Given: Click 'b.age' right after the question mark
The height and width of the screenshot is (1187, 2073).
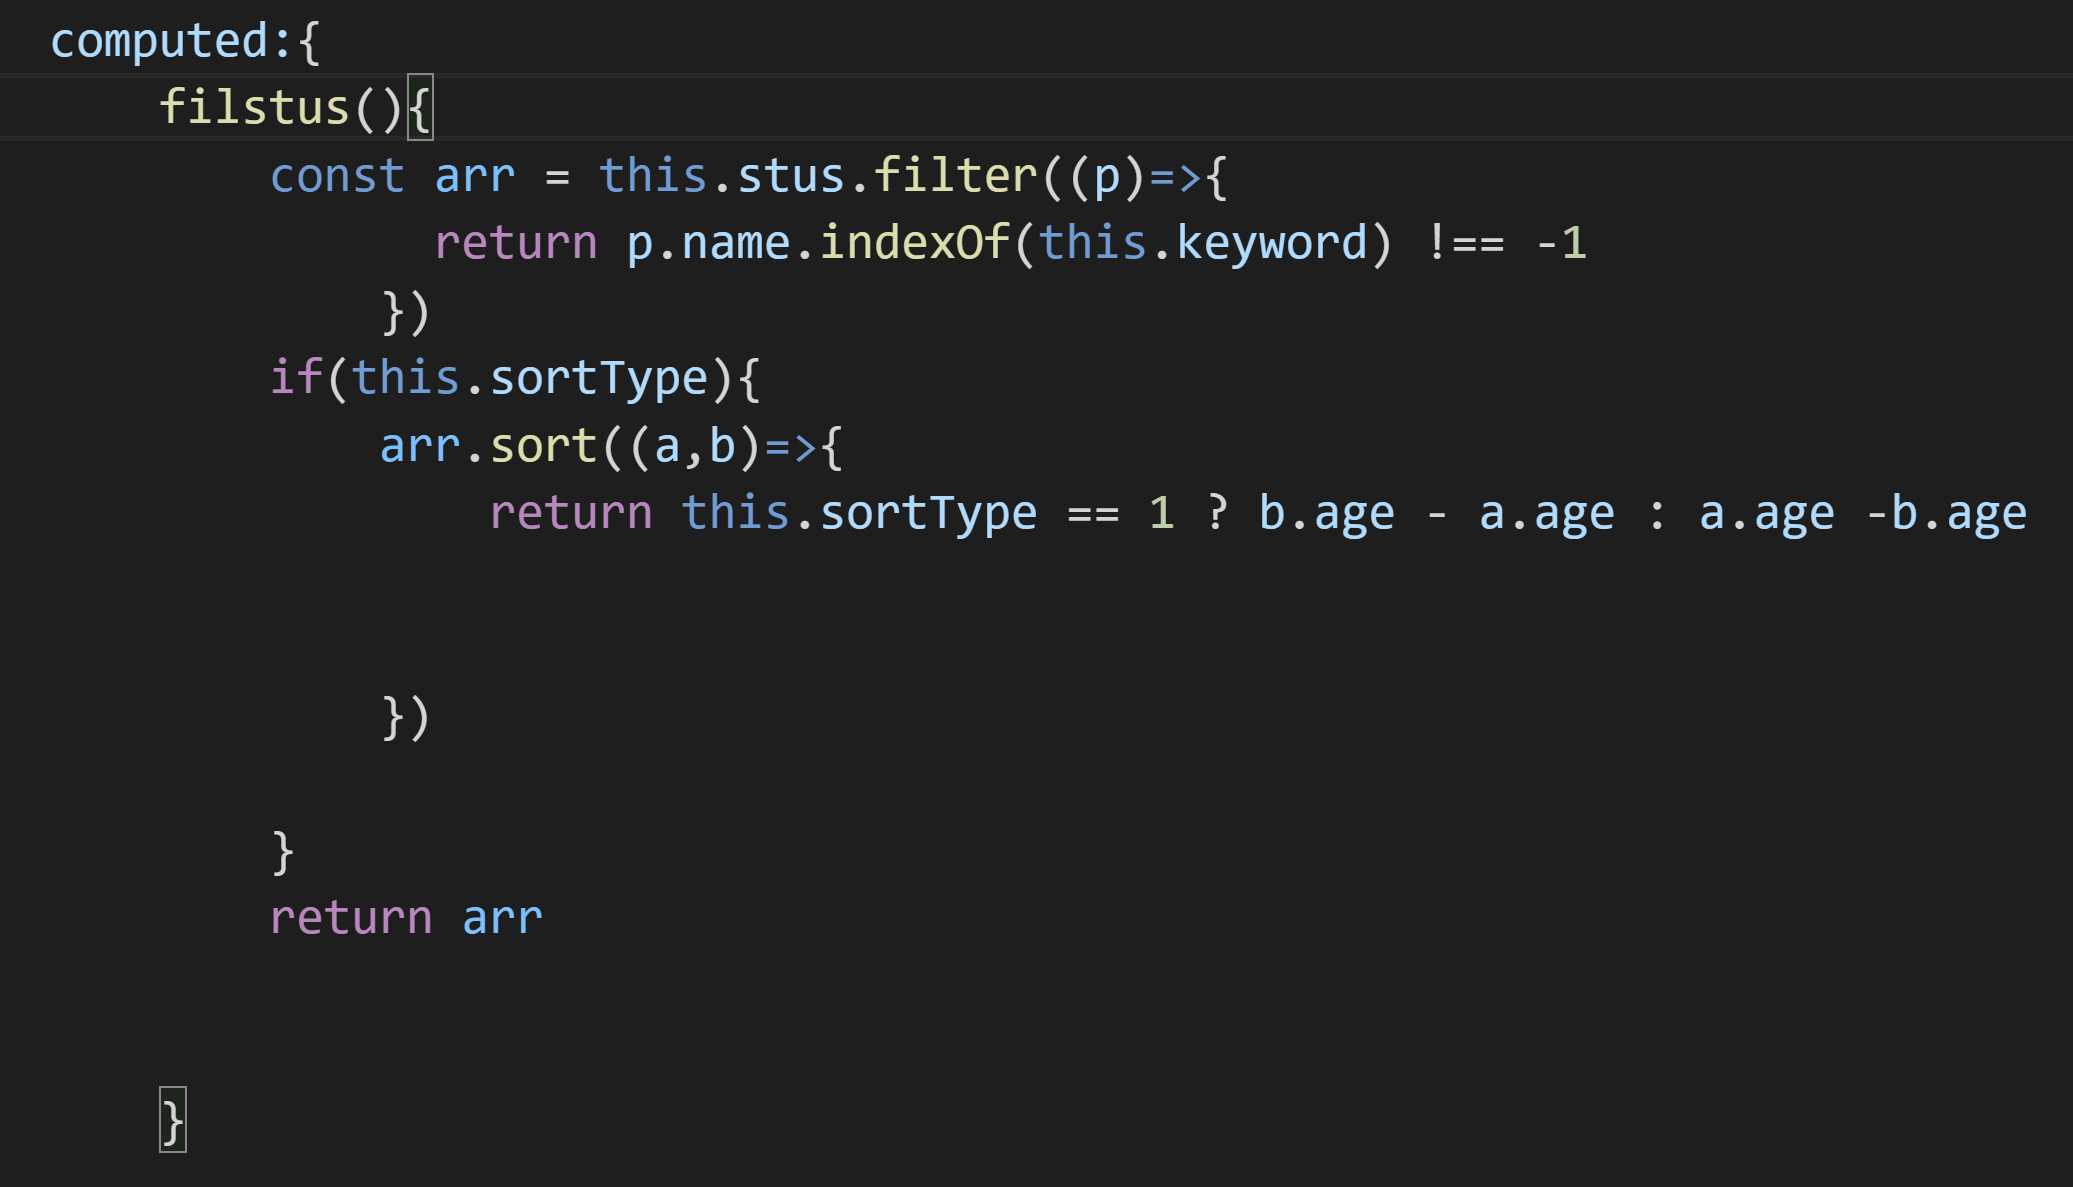Looking at the screenshot, I should [x=1326, y=513].
